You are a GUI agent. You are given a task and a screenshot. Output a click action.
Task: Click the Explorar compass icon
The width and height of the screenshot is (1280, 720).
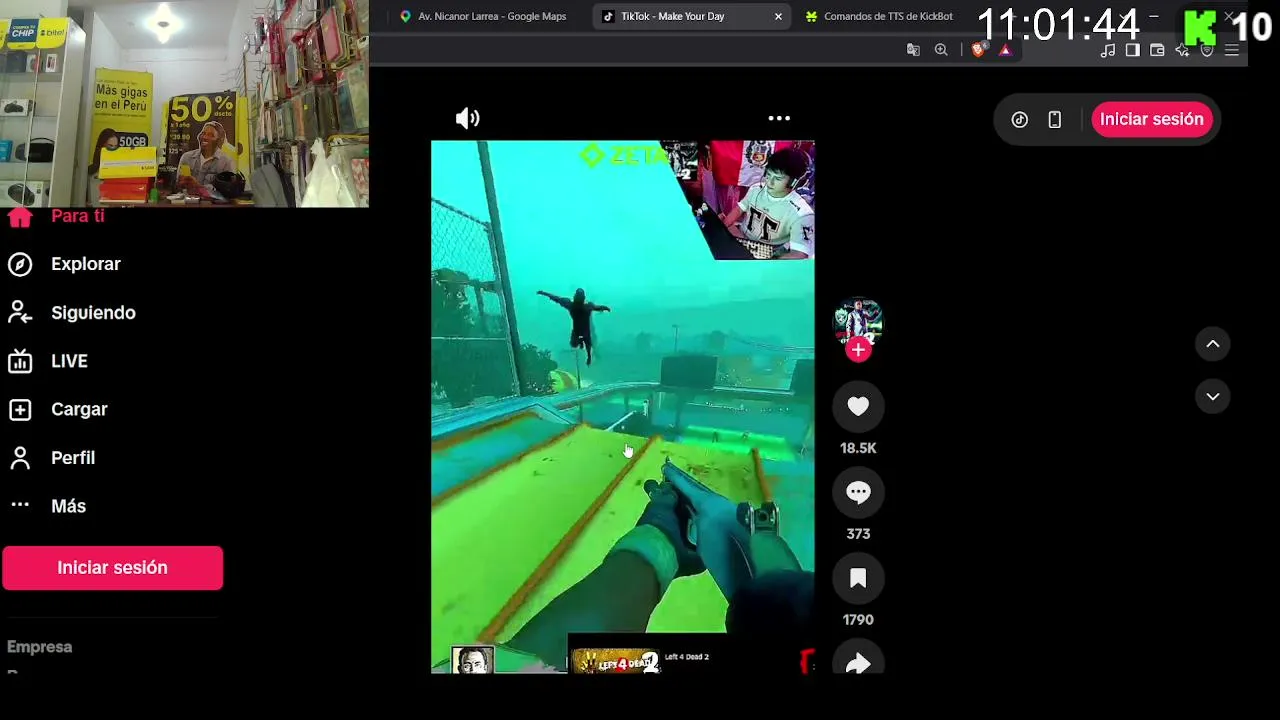pos(20,264)
